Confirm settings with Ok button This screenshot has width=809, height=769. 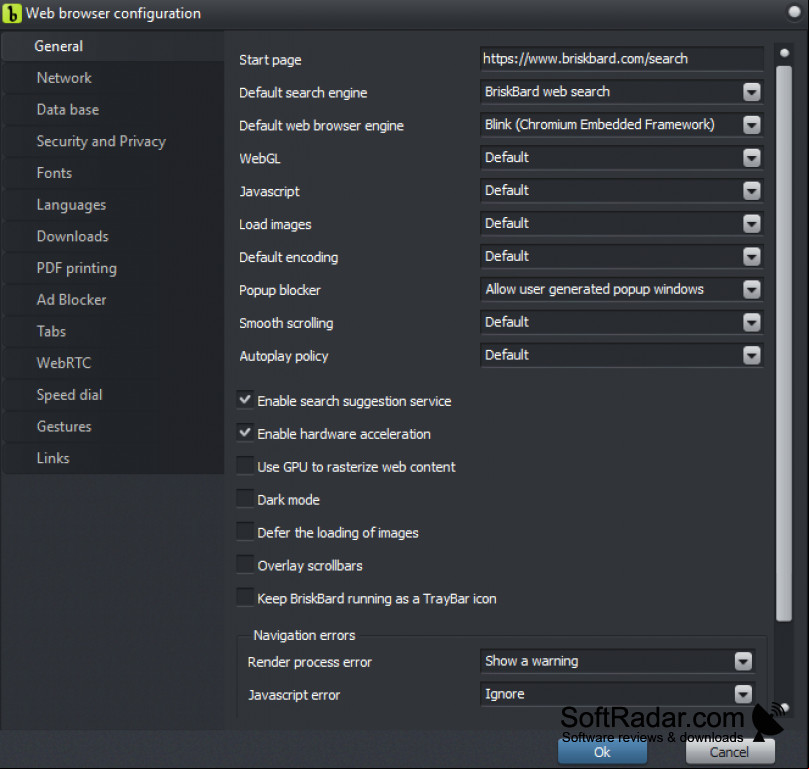(602, 752)
